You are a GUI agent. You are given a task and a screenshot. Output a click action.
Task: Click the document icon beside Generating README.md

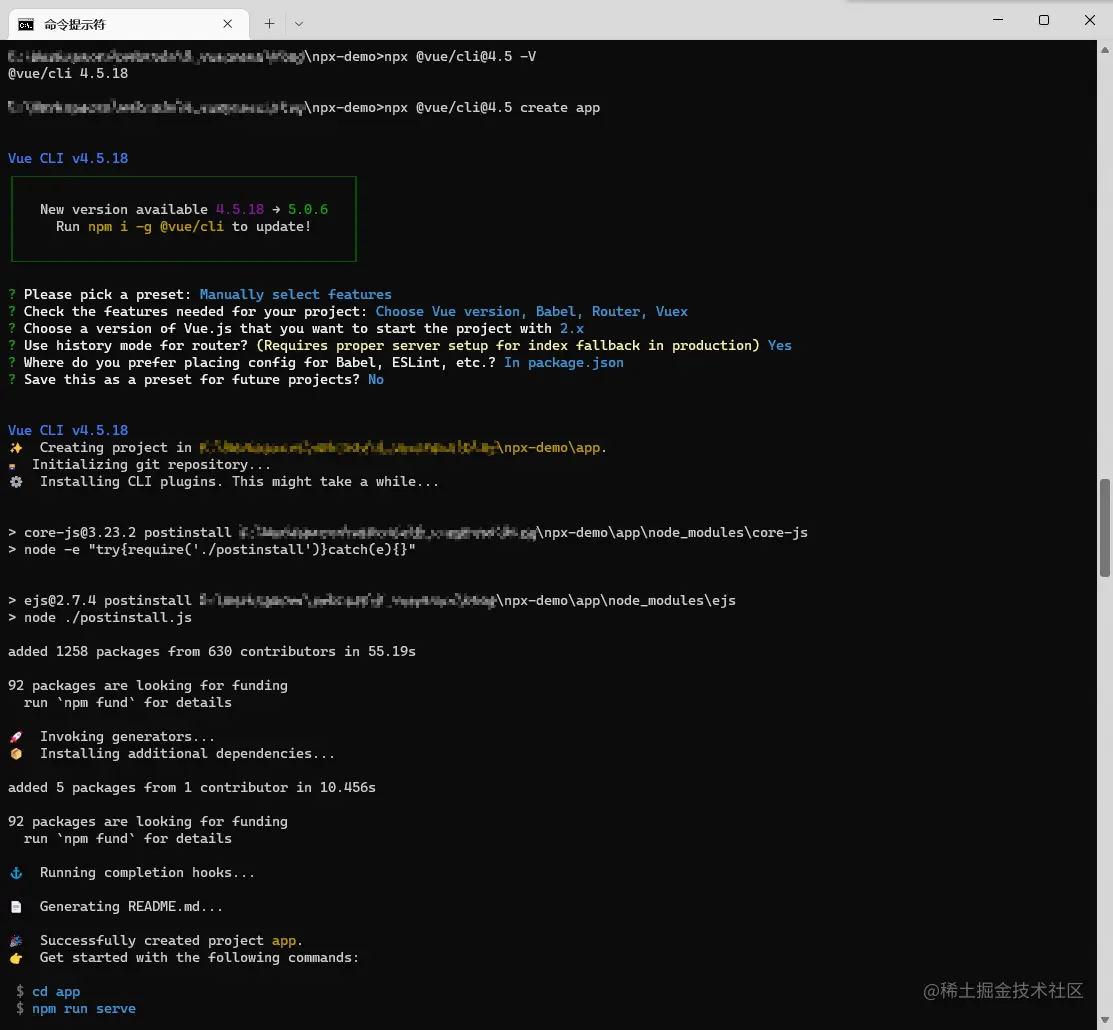[x=16, y=907]
